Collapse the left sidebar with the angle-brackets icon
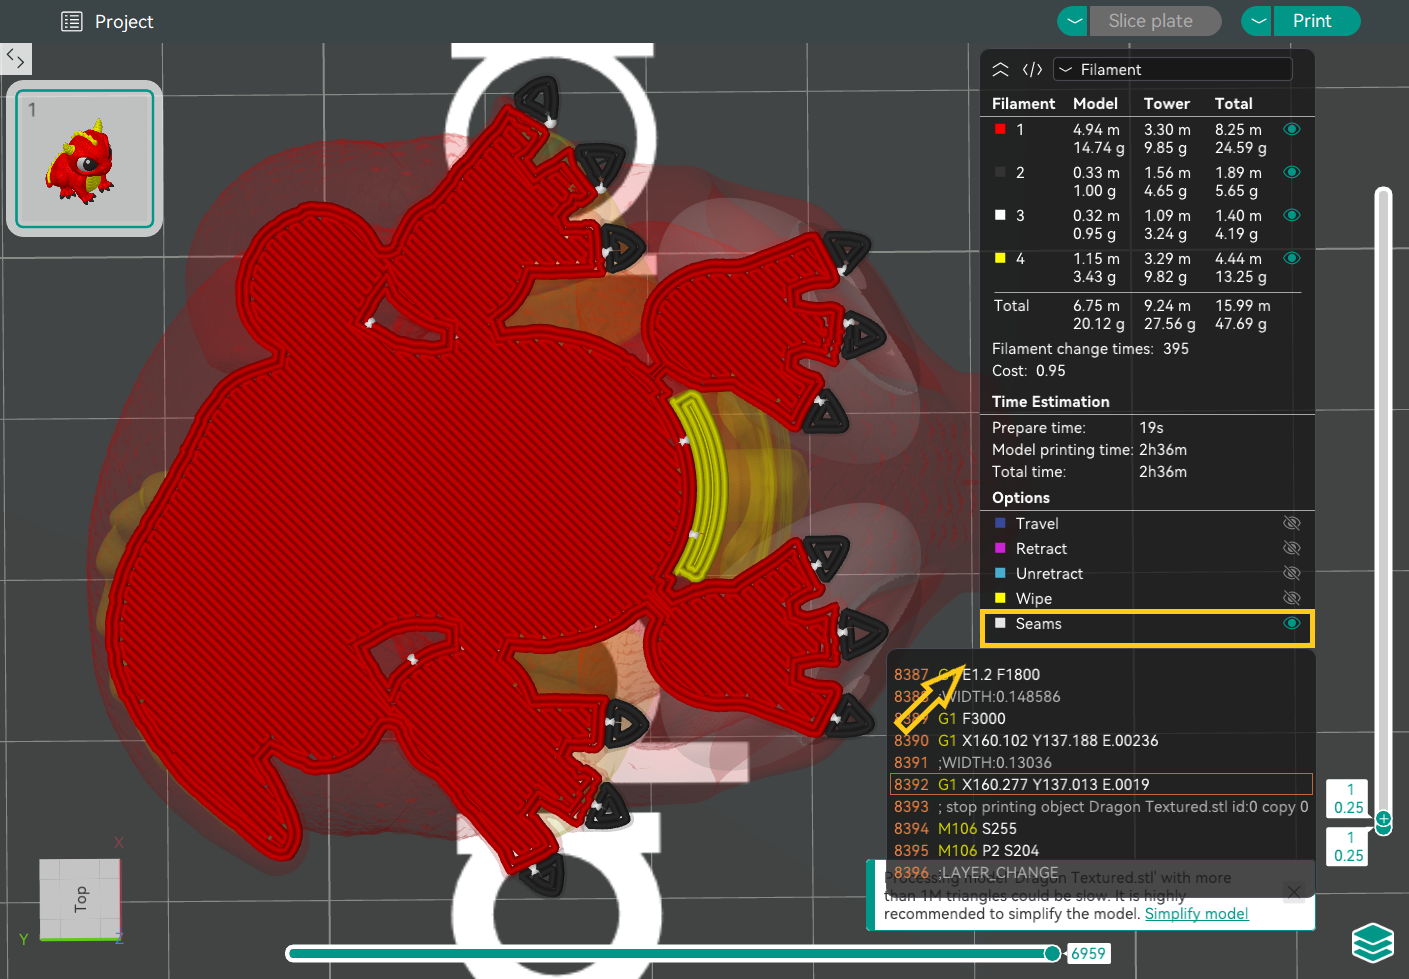This screenshot has width=1409, height=979. point(15,58)
